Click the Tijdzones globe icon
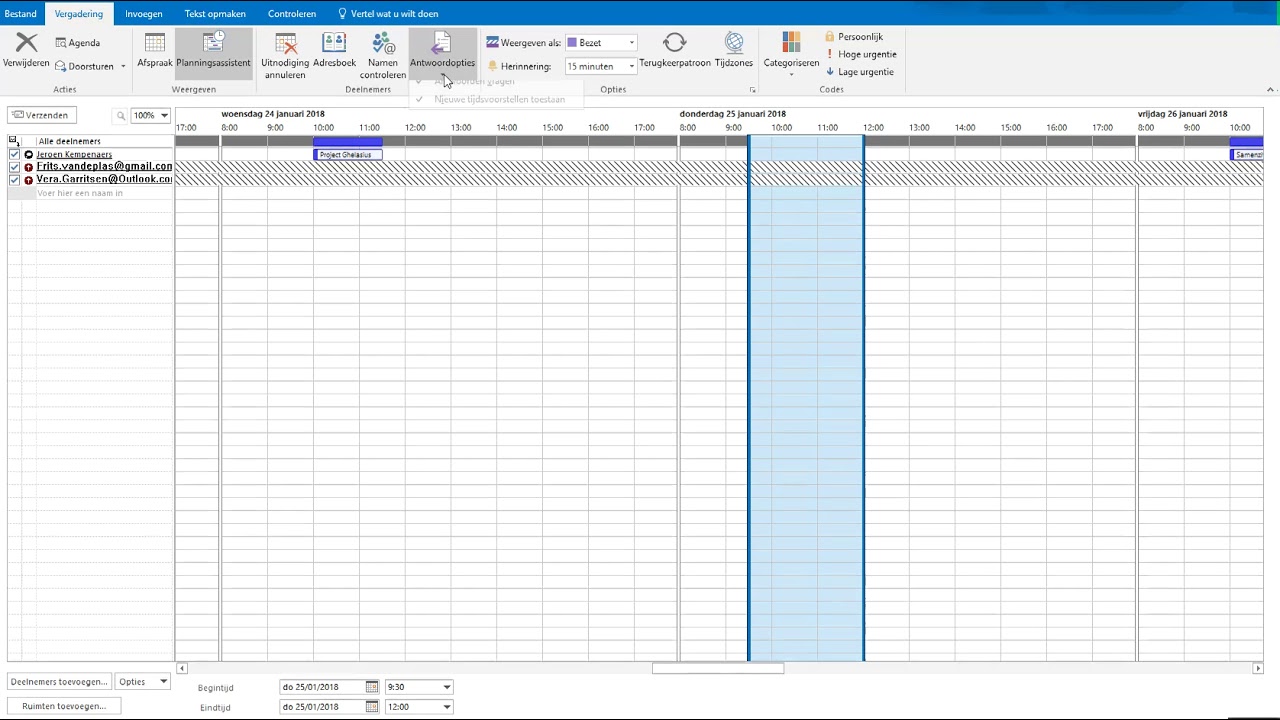1280x720 pixels. tap(734, 43)
